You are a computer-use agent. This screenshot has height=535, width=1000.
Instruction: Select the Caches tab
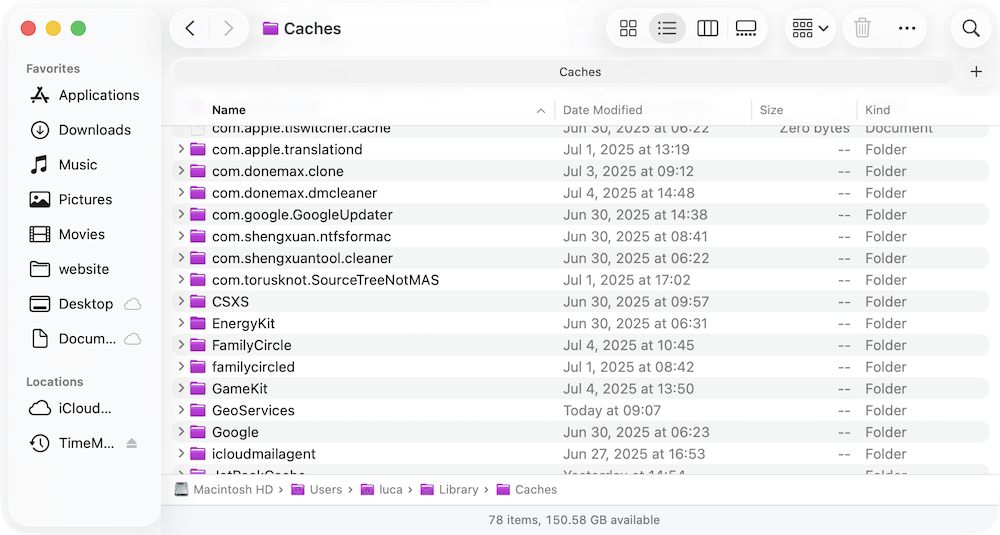click(563, 71)
